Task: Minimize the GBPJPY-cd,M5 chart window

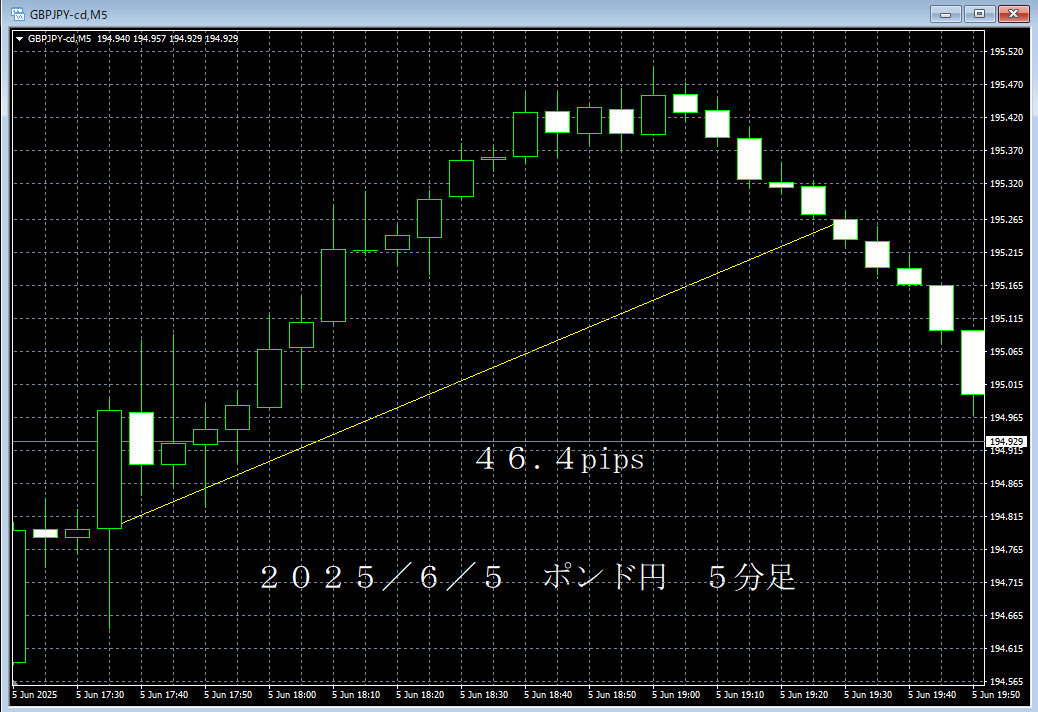Action: click(x=946, y=14)
